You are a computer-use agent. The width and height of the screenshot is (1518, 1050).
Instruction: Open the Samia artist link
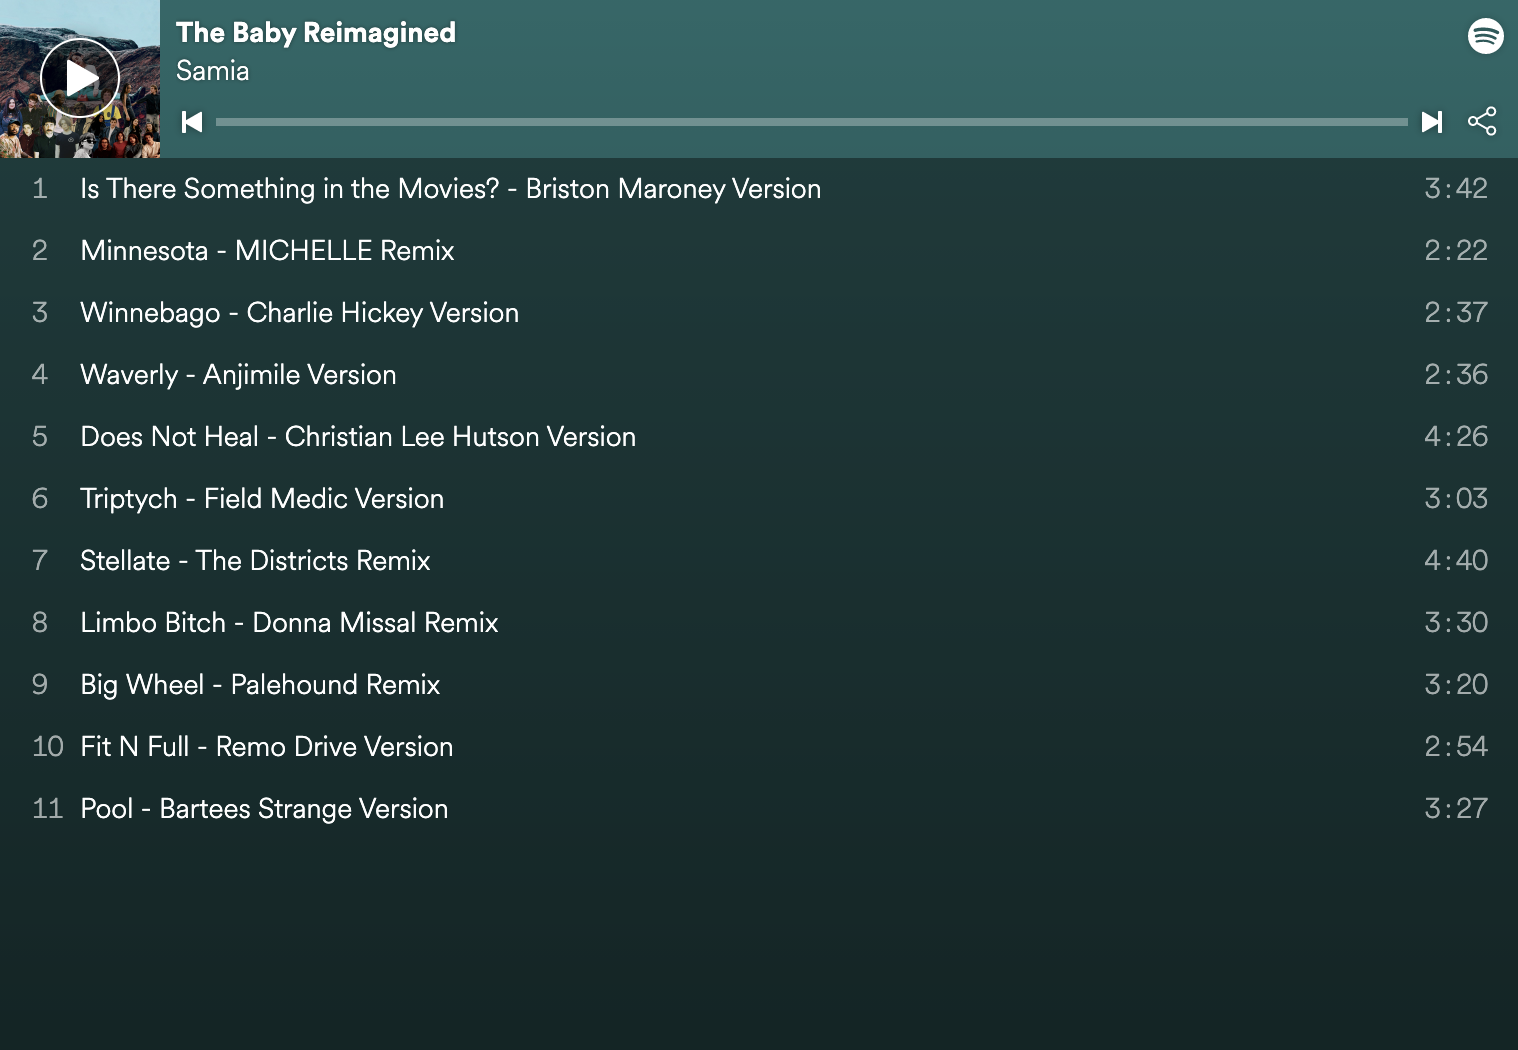212,71
